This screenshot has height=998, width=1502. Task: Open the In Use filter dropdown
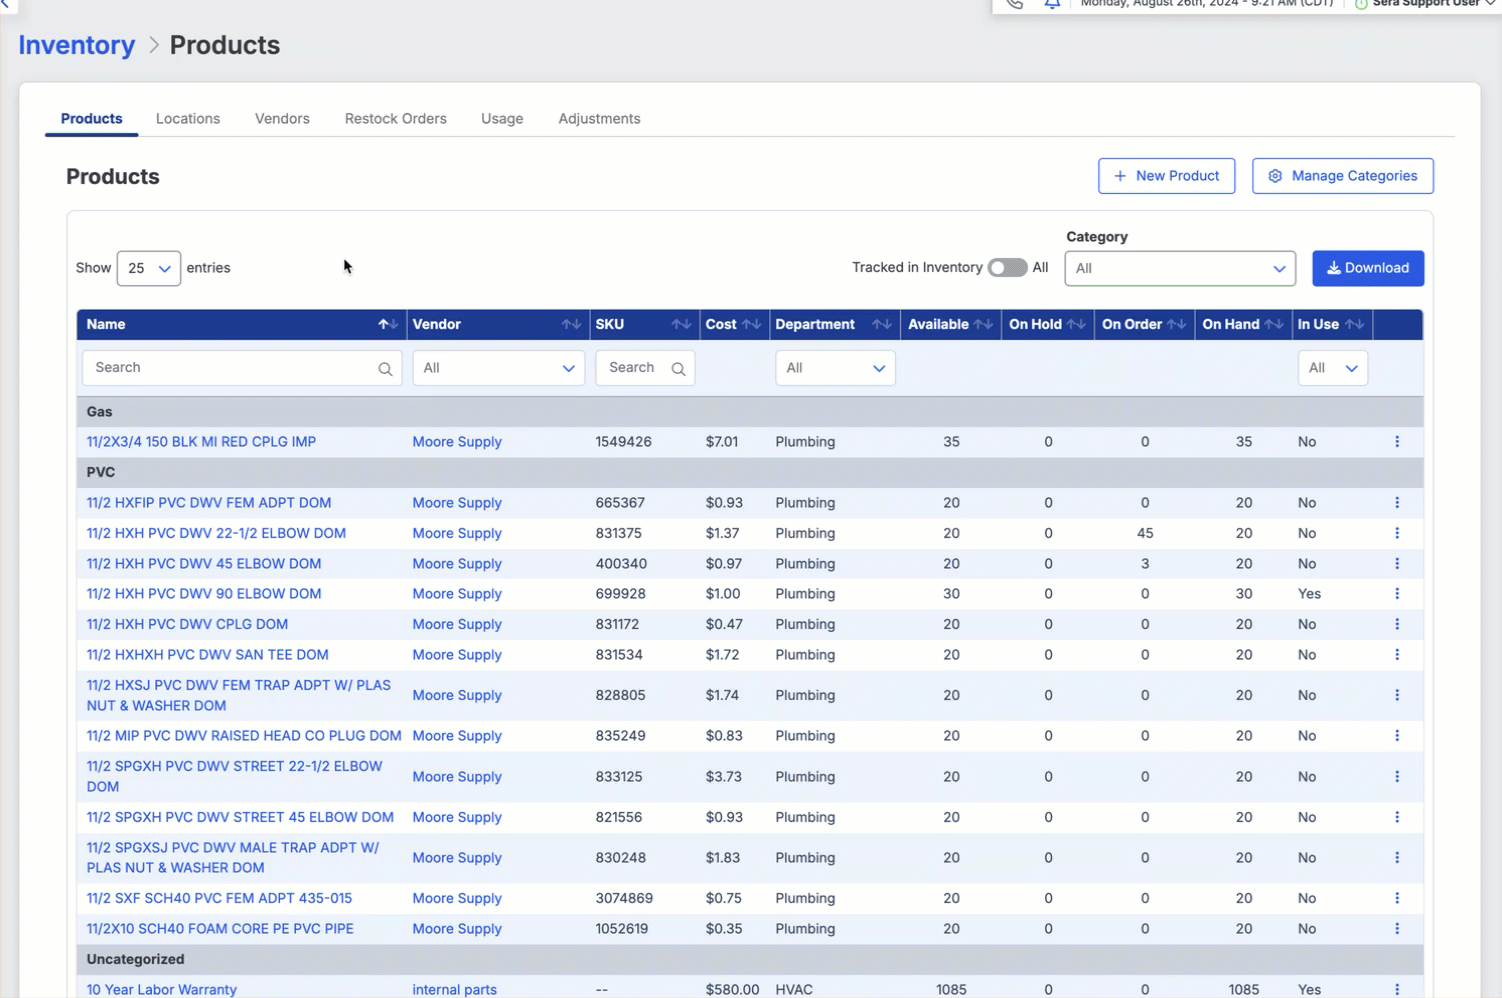[1332, 368]
